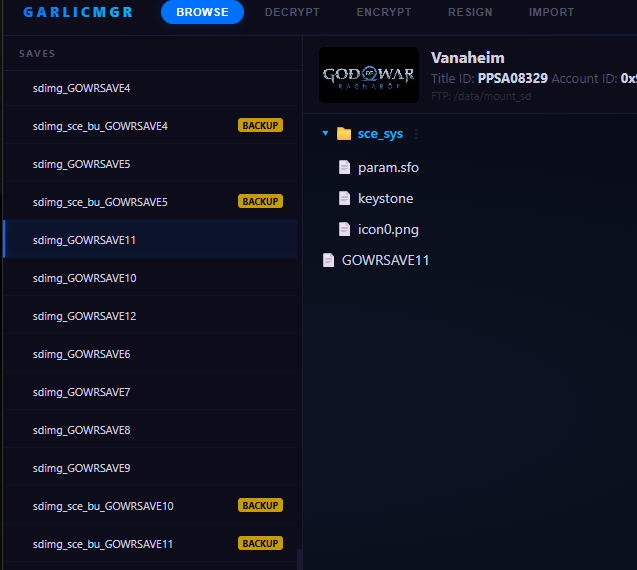Click the SAVES panel header

(x=37, y=54)
